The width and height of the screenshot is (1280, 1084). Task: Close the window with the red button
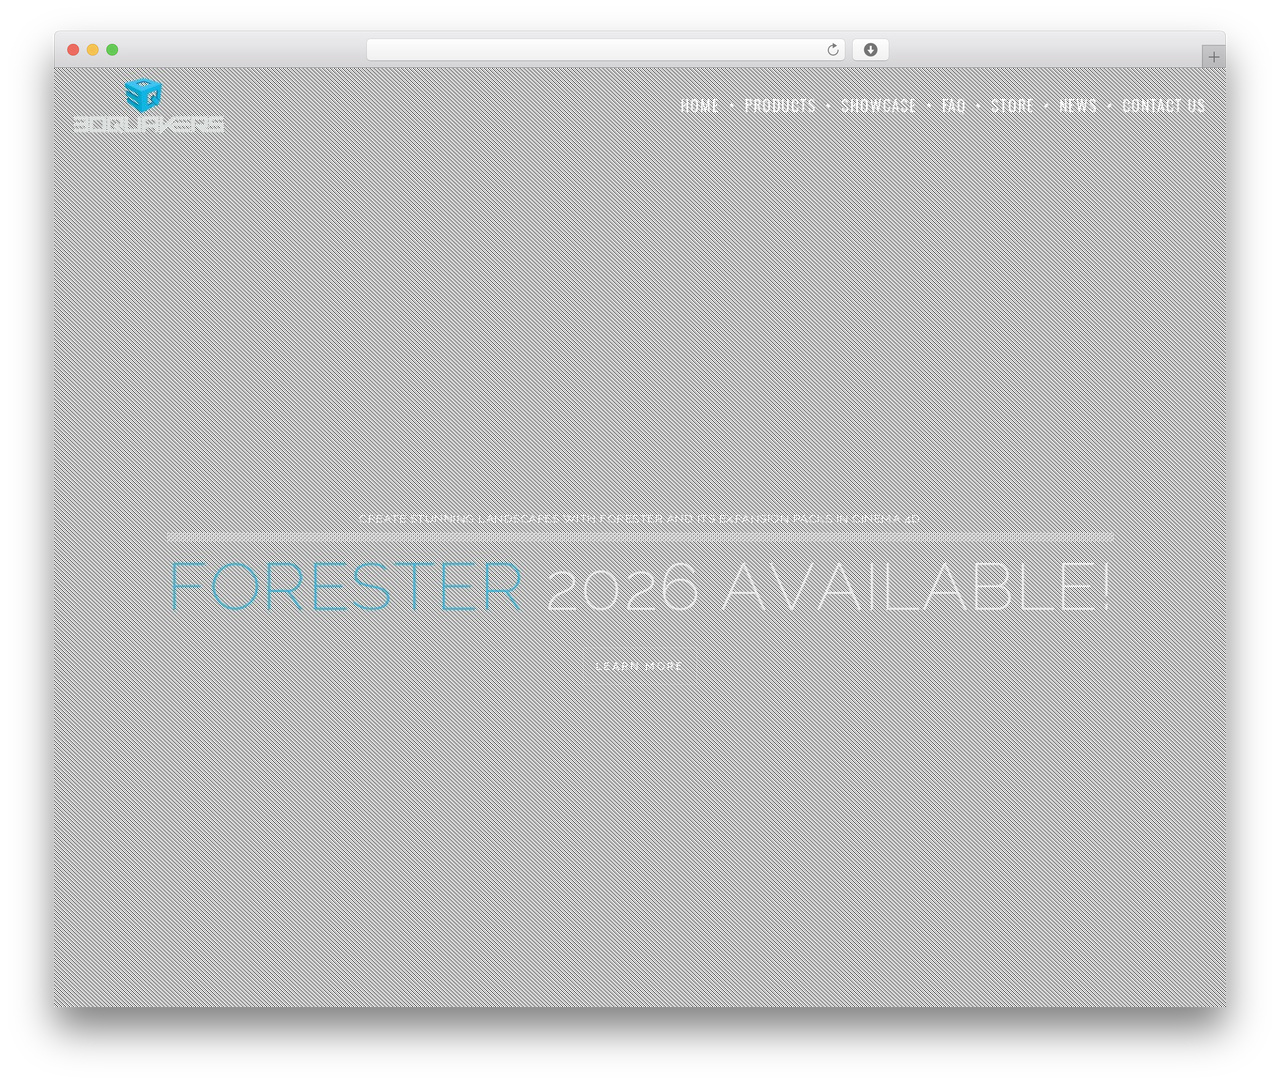[x=73, y=50]
